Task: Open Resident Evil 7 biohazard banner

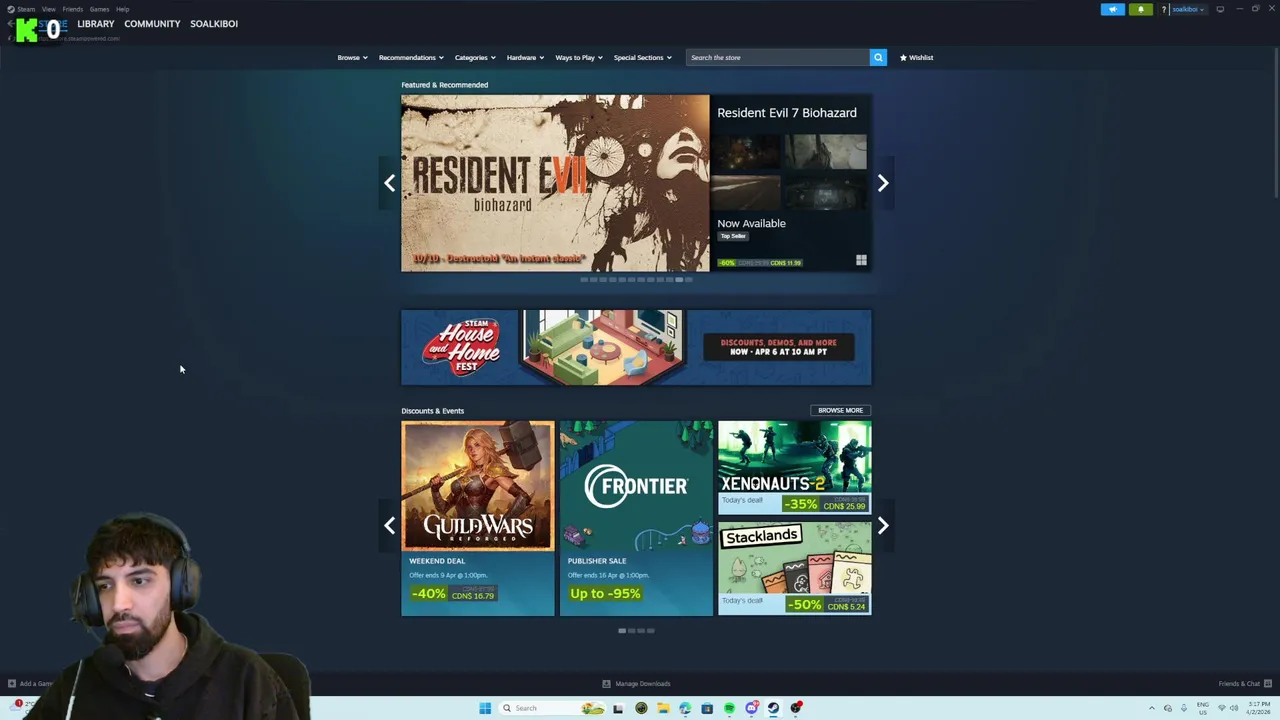Action: (555, 183)
